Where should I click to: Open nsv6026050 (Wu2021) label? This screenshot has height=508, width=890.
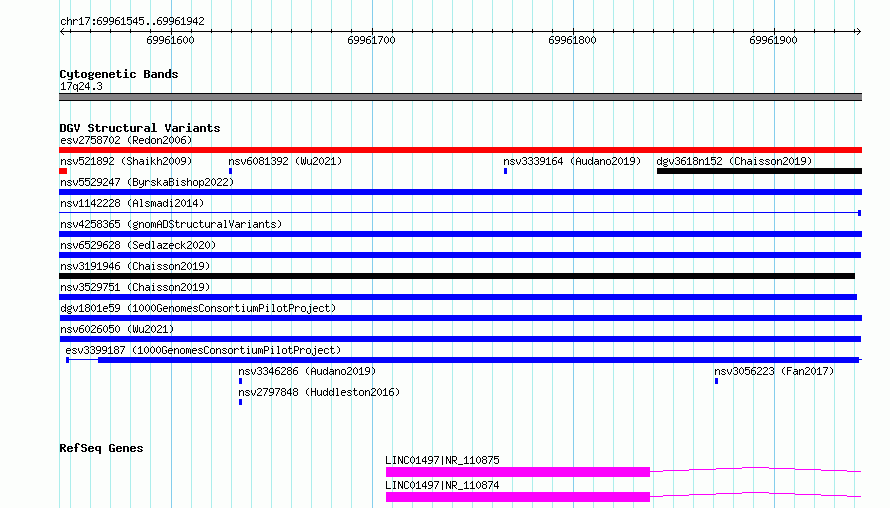[x=117, y=329]
